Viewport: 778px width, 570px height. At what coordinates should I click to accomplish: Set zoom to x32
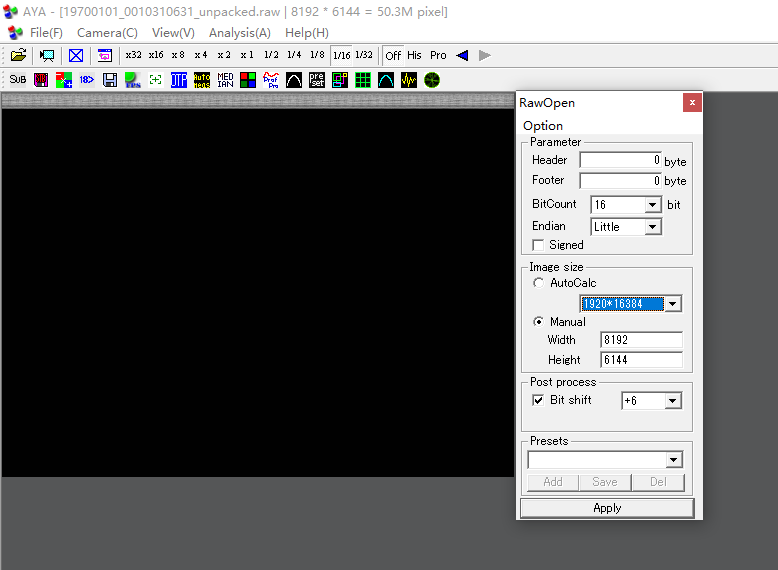pos(133,55)
